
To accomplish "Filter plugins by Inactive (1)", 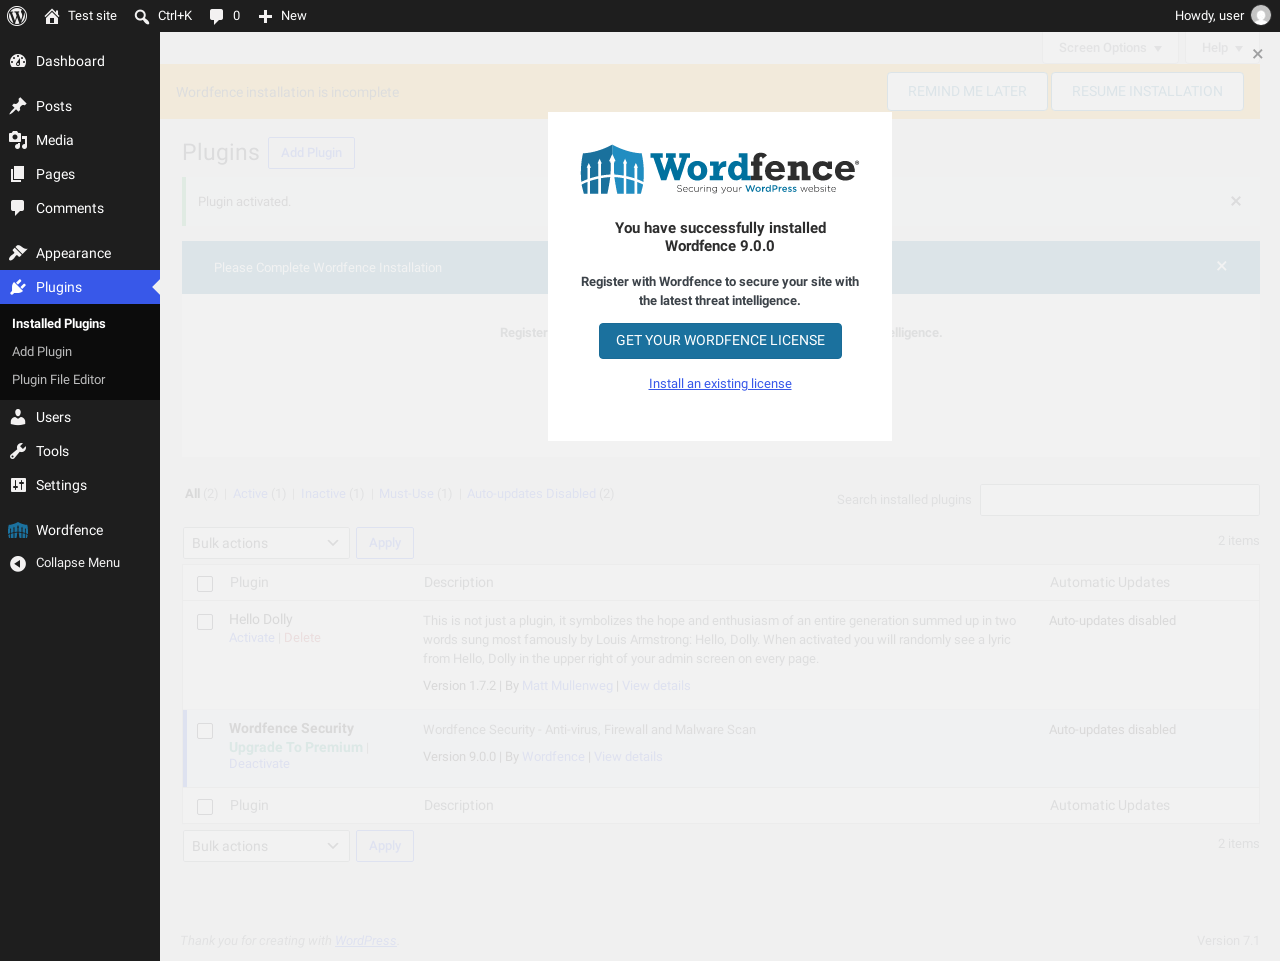I will [x=332, y=494].
